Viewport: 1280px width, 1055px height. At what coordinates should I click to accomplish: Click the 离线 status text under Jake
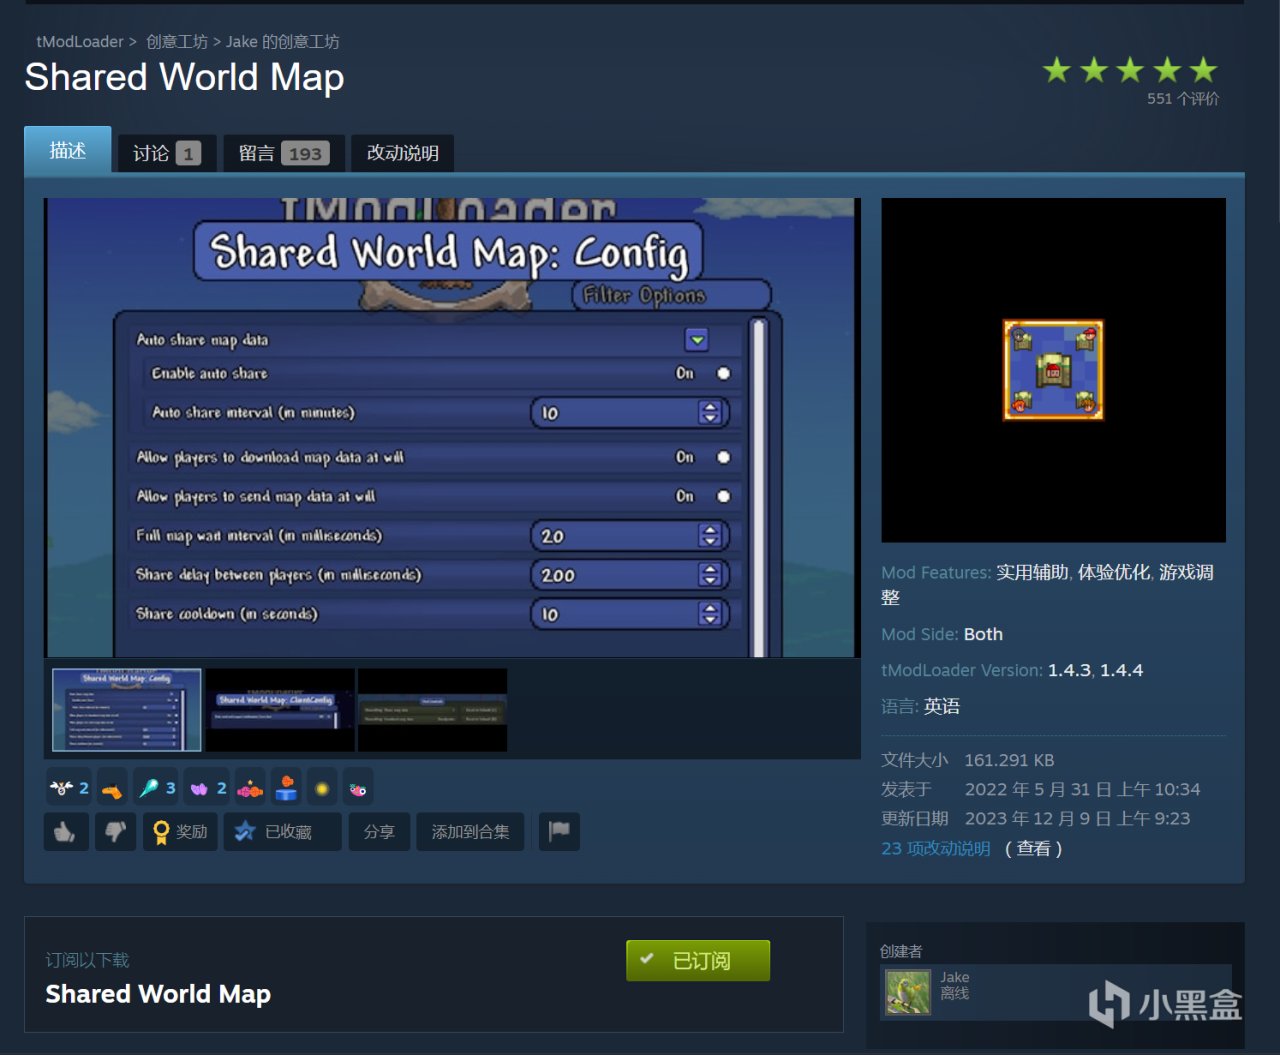tap(955, 993)
